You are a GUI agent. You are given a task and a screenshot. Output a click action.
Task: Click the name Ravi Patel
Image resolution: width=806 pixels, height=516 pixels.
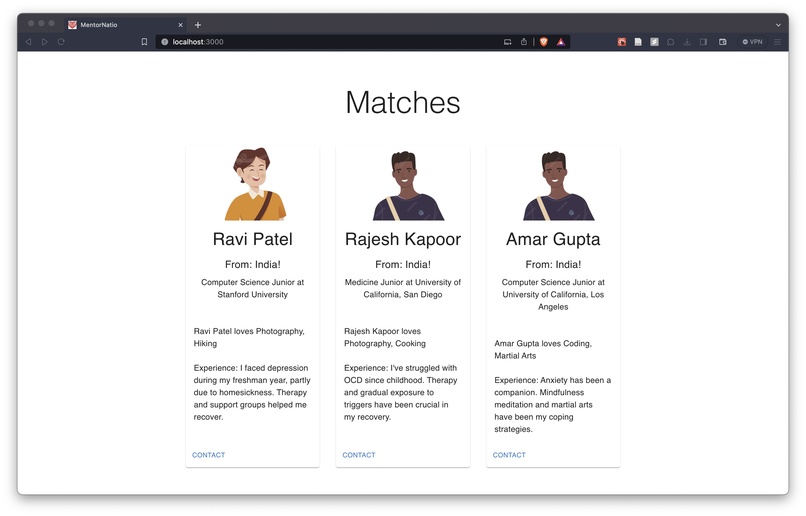click(x=252, y=239)
